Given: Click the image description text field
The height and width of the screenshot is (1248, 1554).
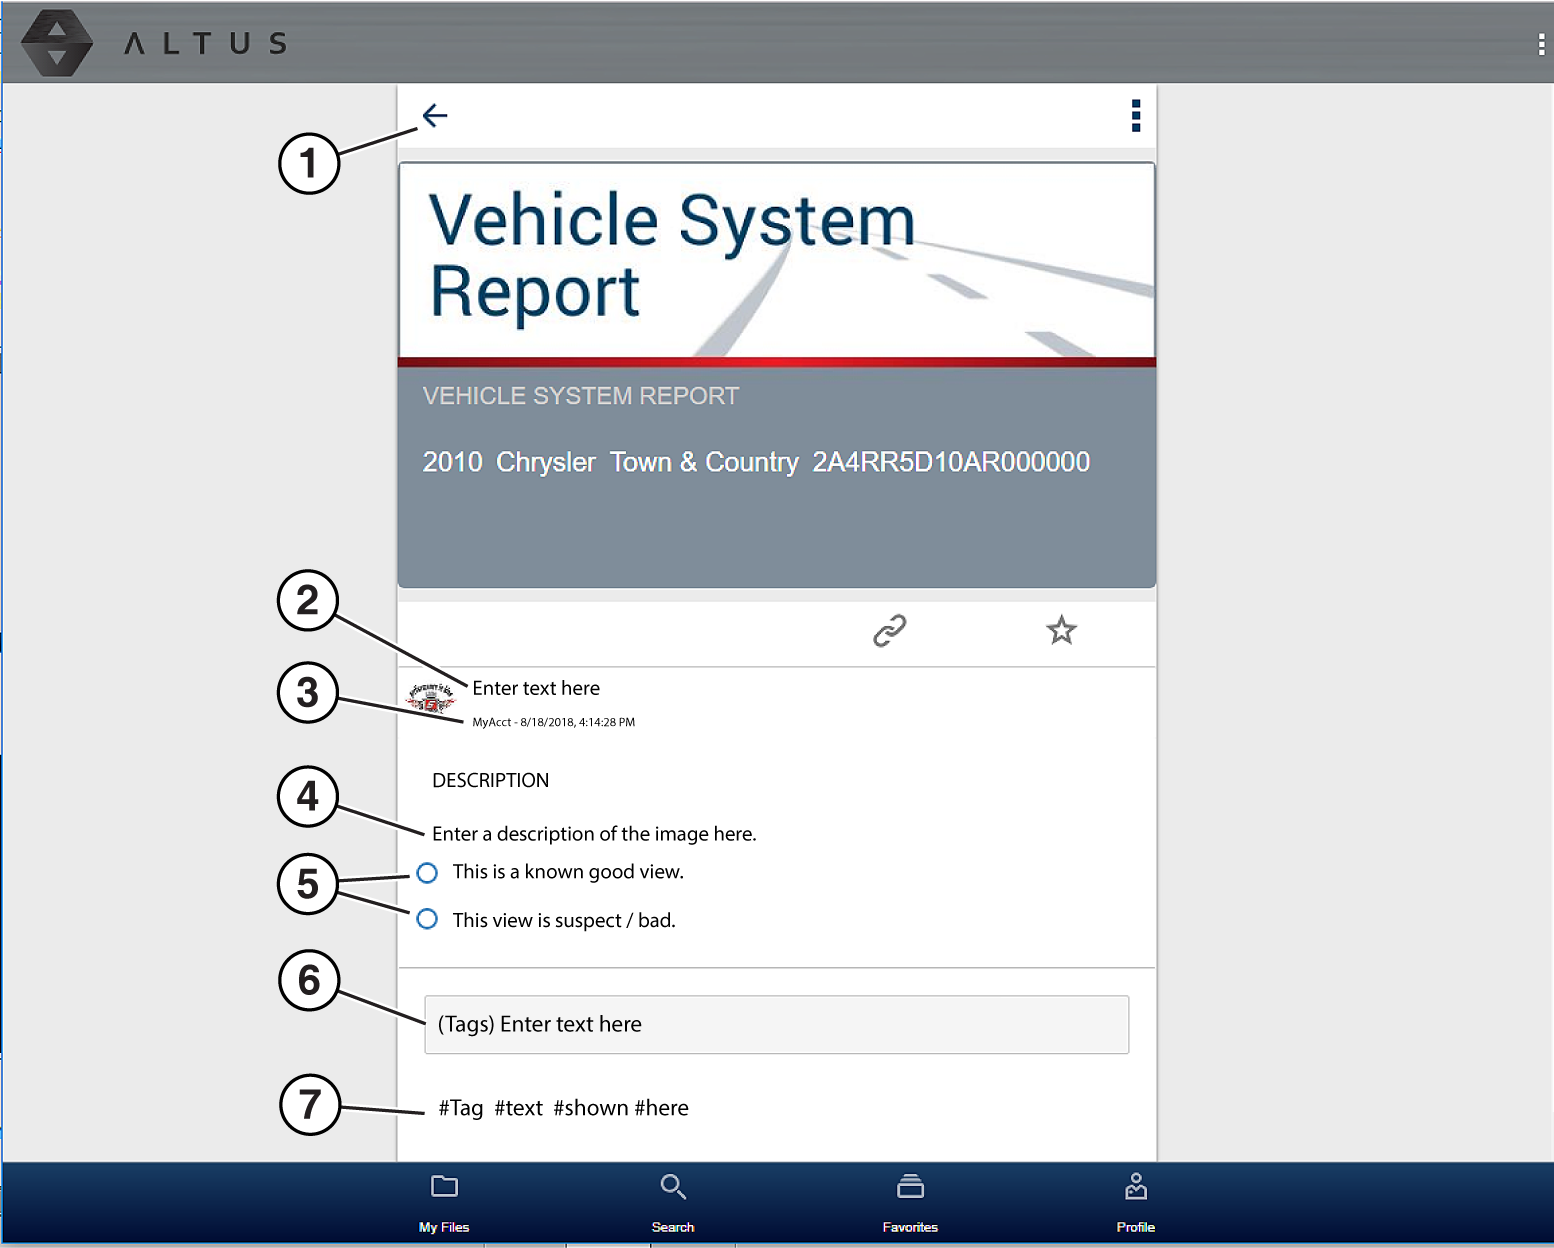Looking at the screenshot, I should 594,834.
